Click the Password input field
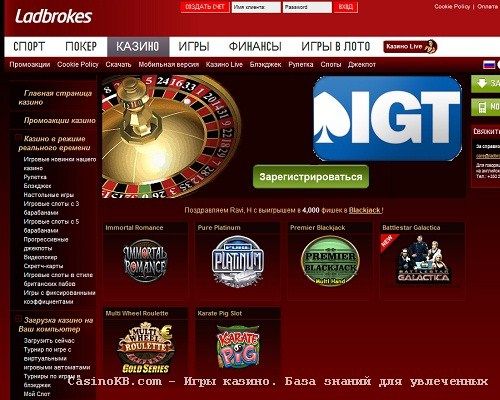 point(307,7)
